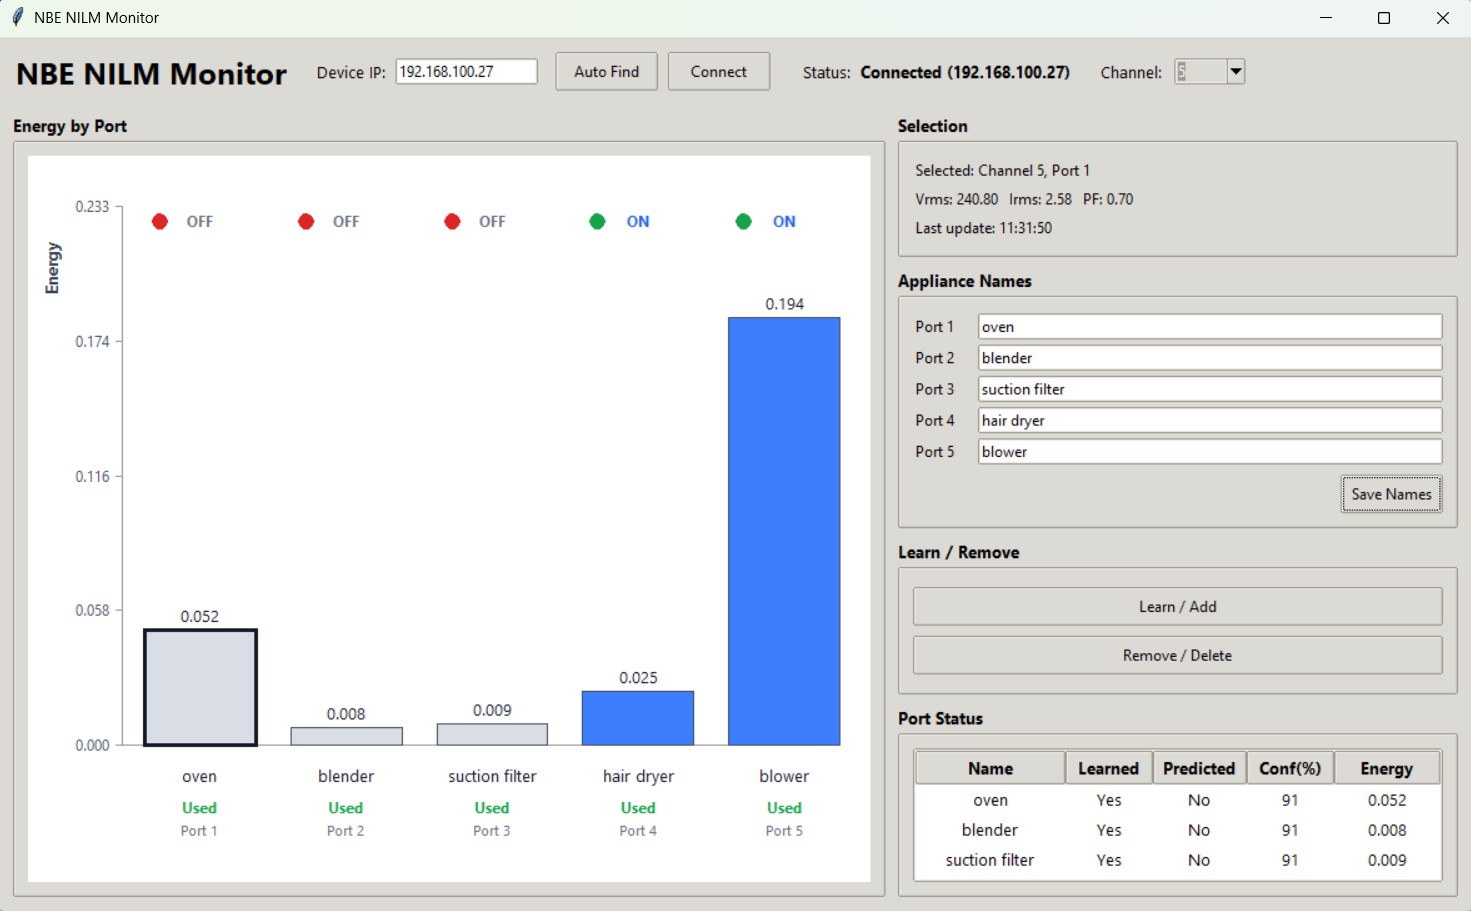The height and width of the screenshot is (911, 1471).
Task: Click Learn / Add
Action: click(1176, 606)
